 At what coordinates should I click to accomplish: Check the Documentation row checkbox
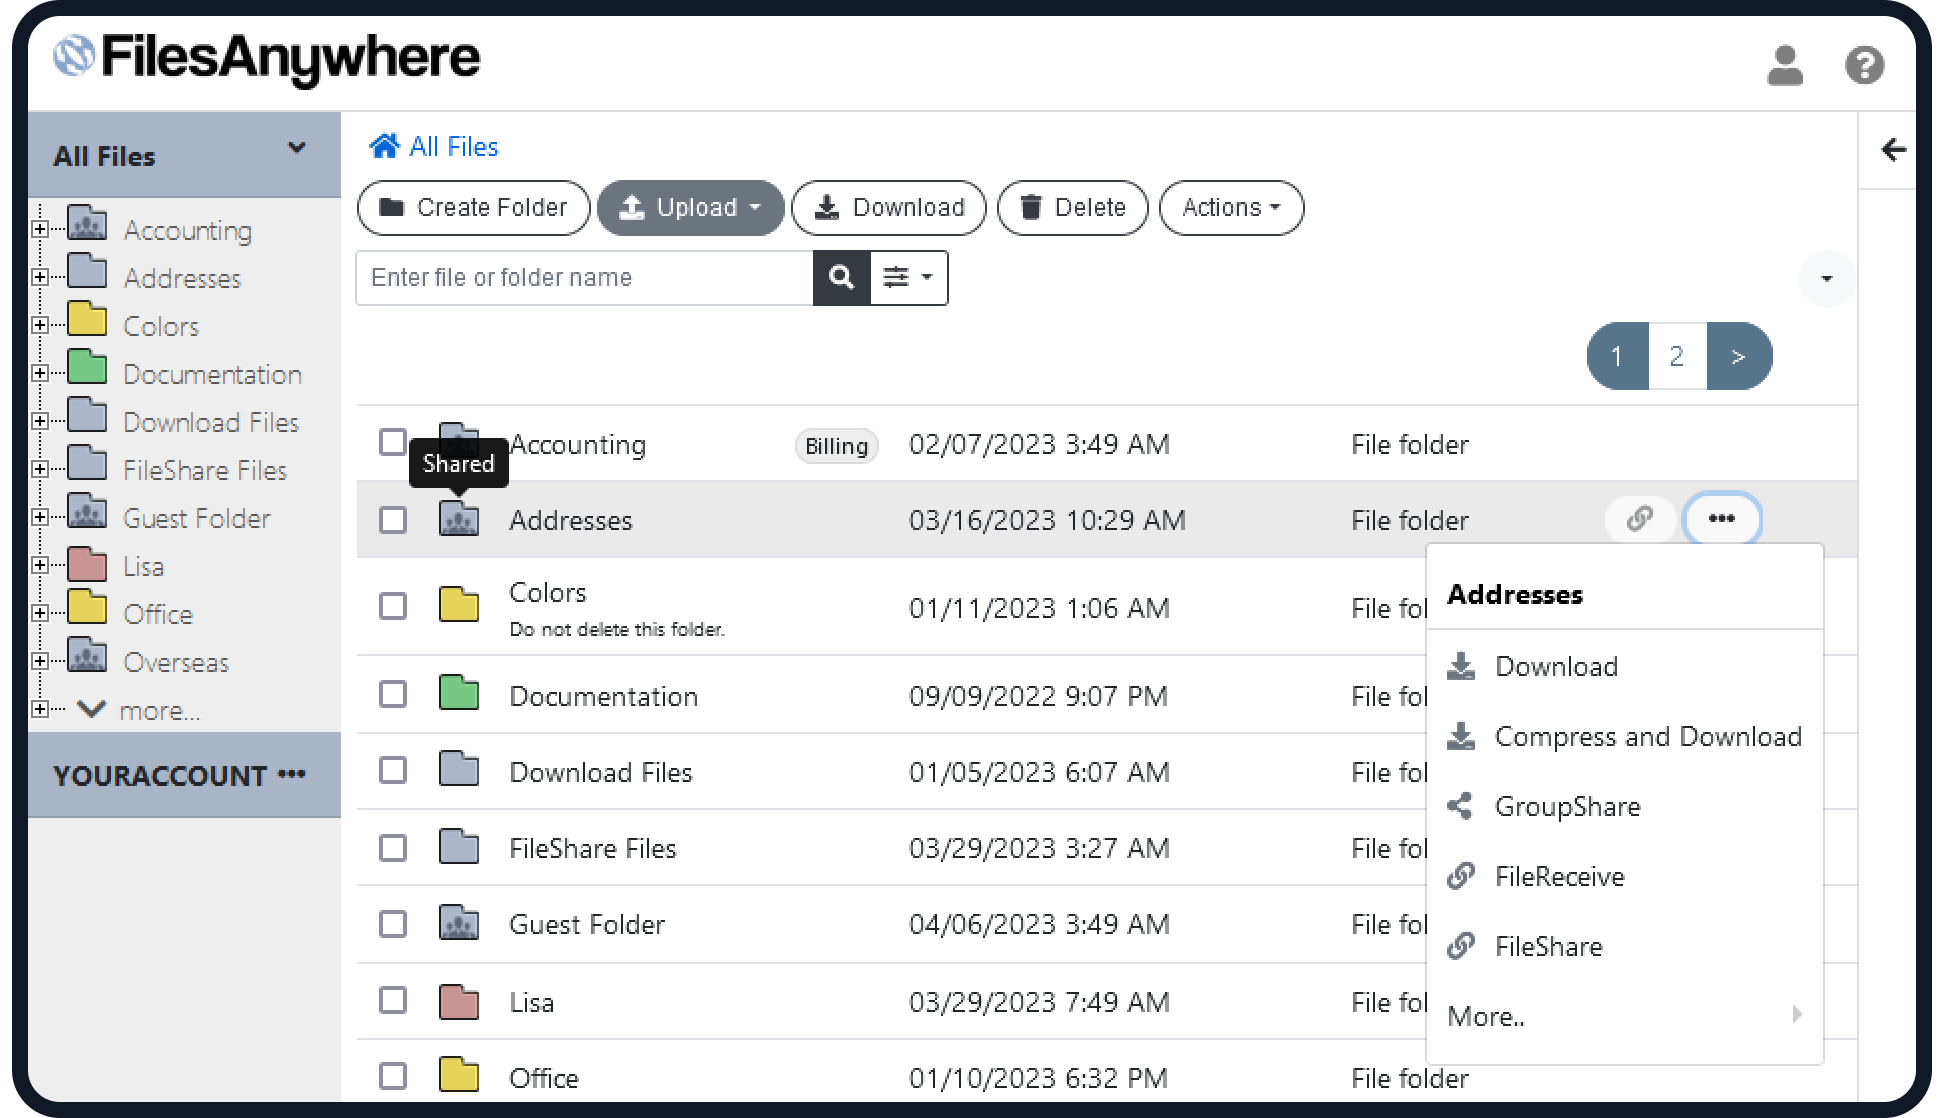393,694
